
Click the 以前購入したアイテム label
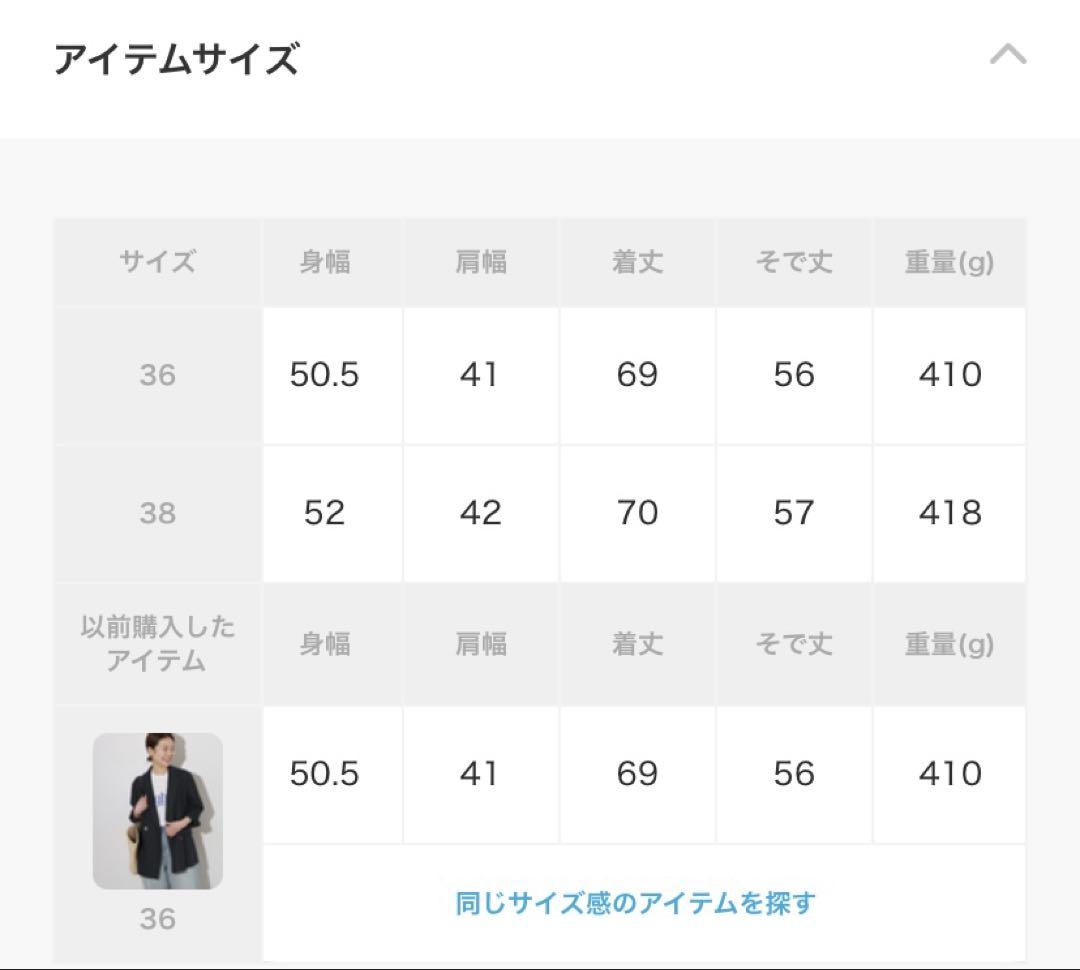coord(158,643)
